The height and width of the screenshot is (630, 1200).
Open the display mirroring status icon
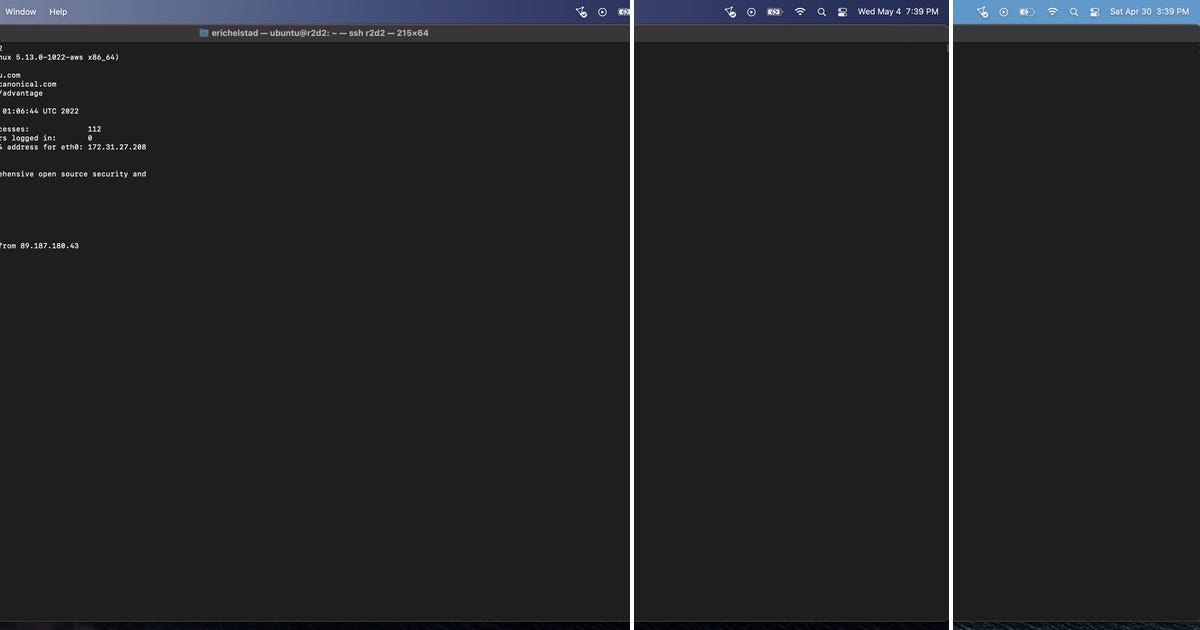(842, 11)
